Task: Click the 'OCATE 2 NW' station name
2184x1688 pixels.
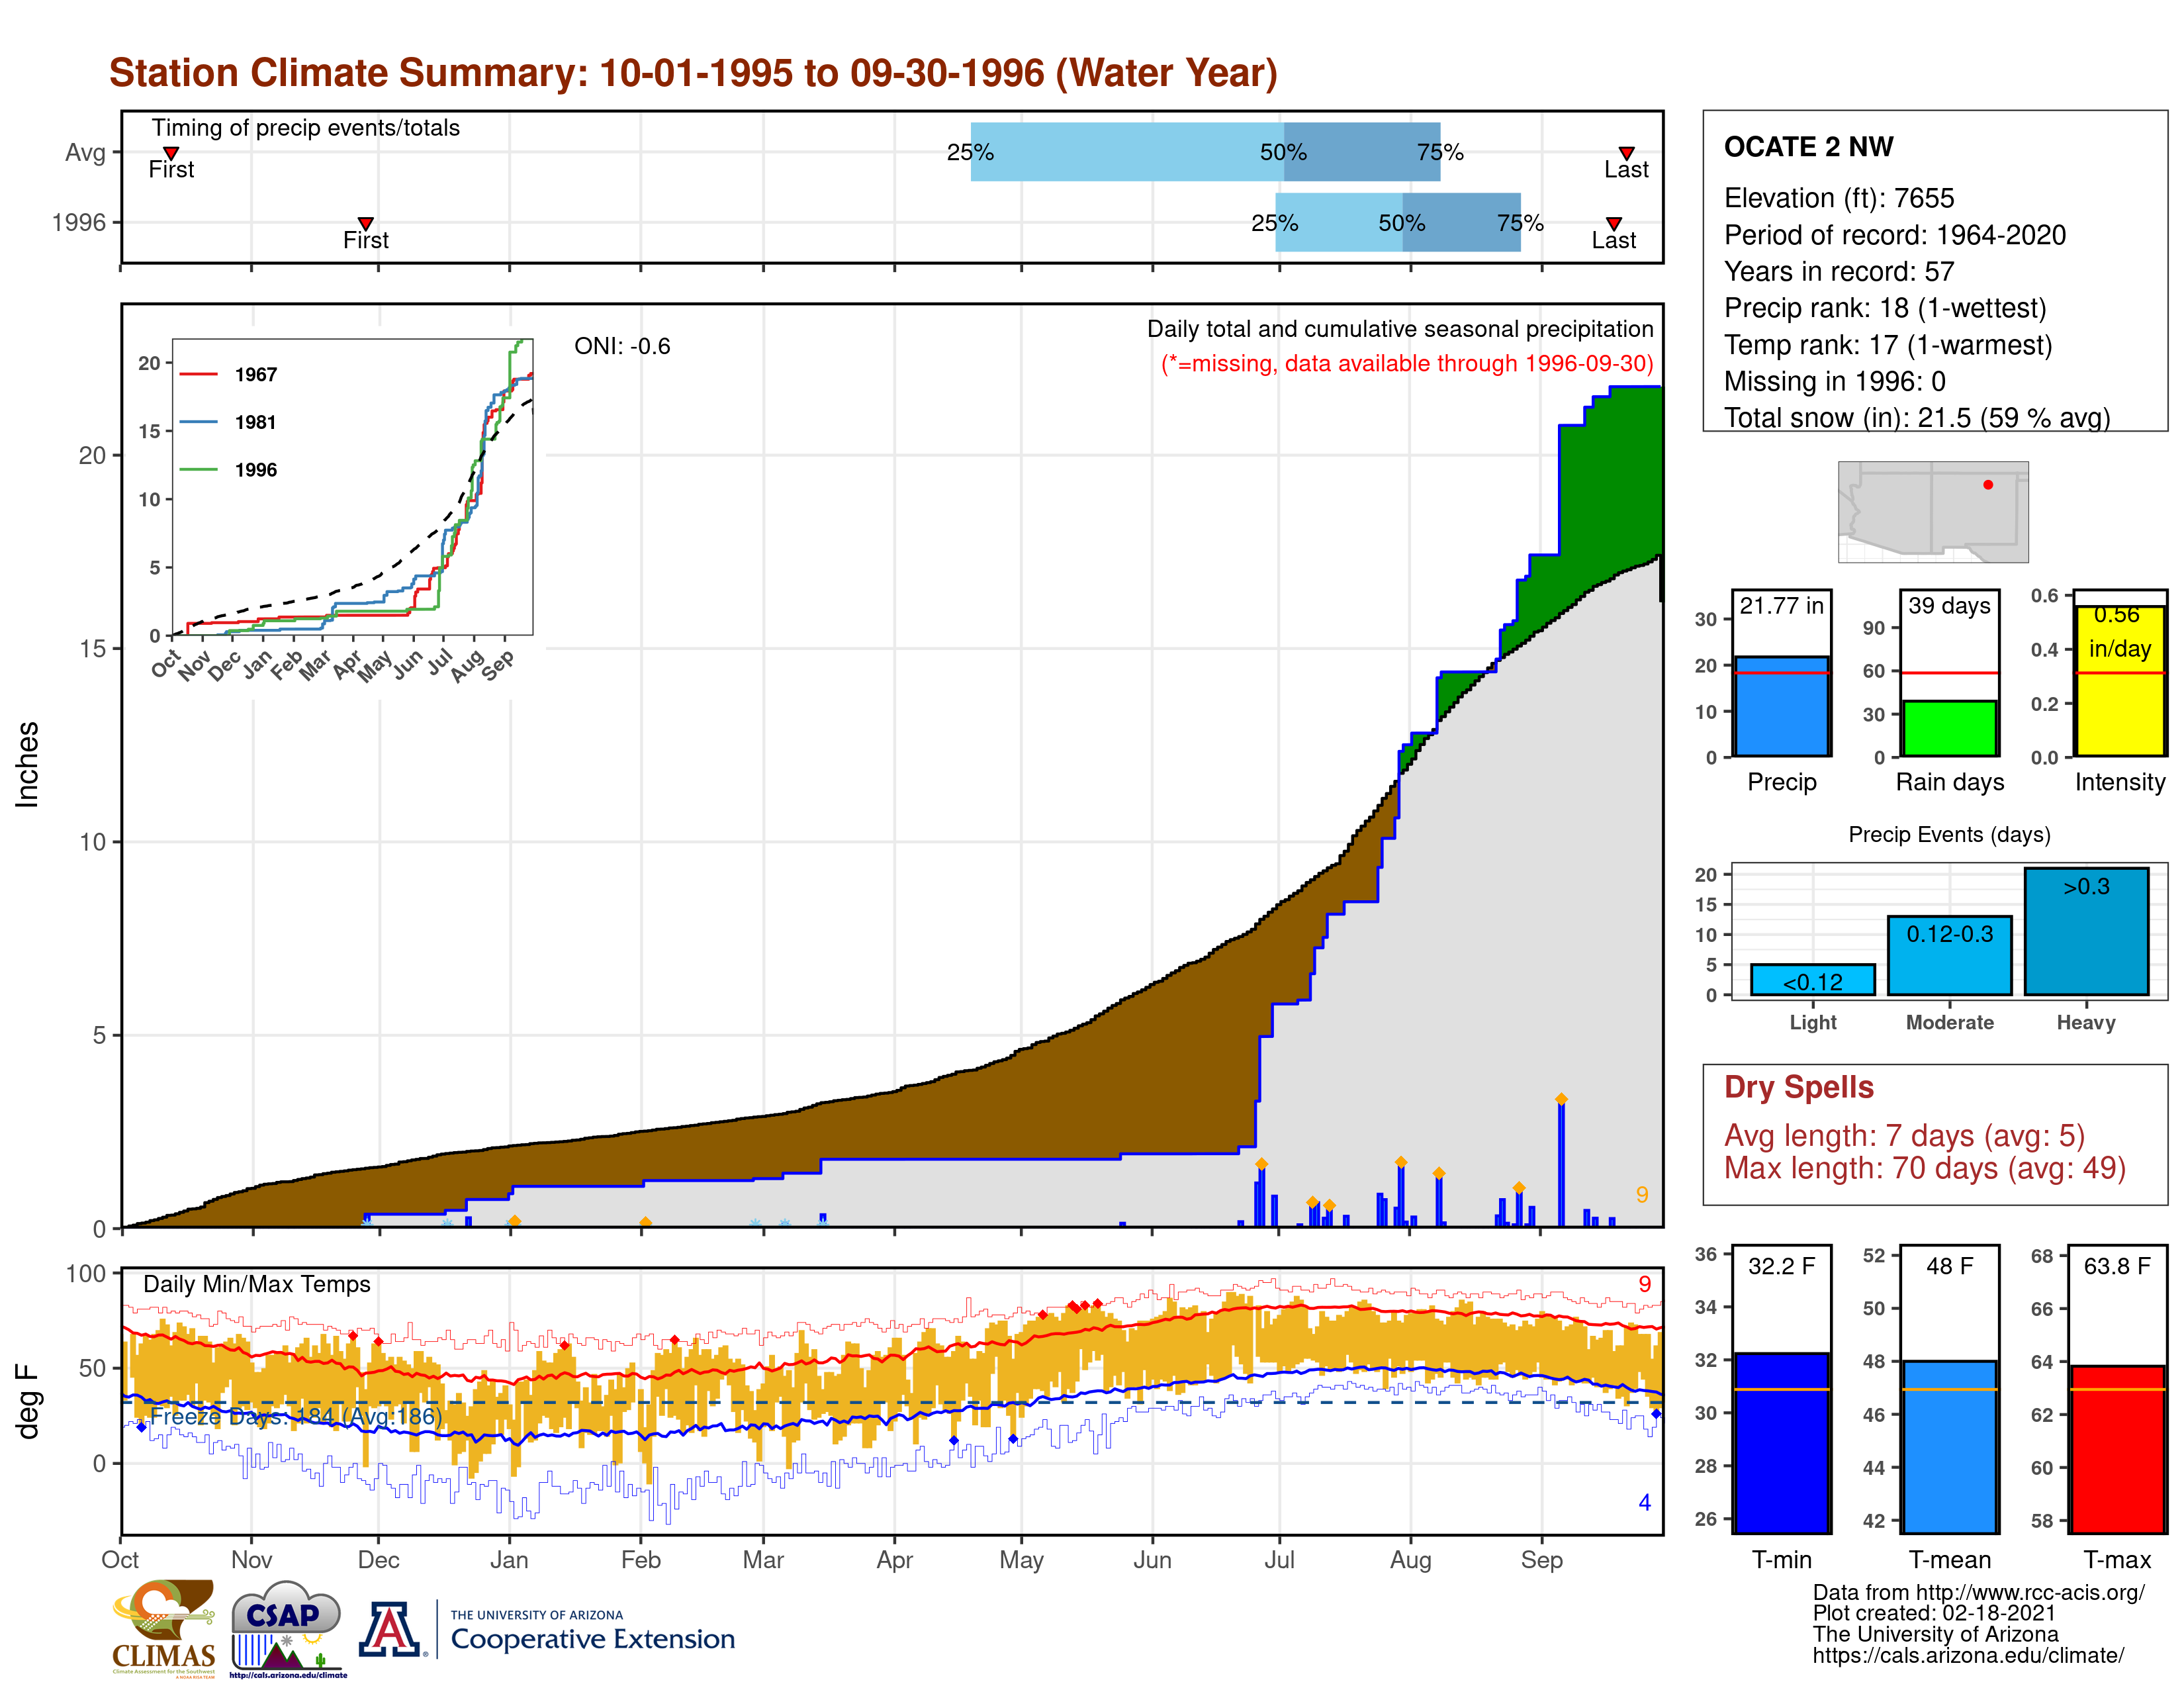Action: (x=1808, y=147)
